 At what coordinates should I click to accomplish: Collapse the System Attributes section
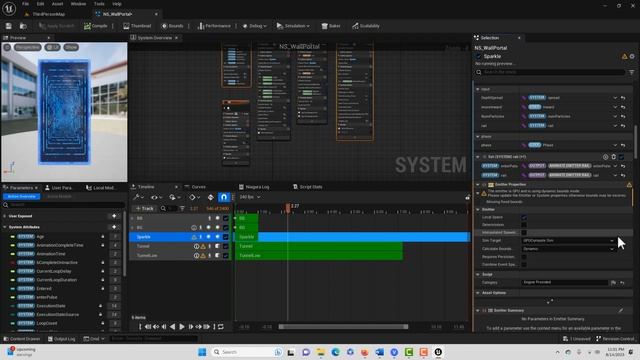click(x=5, y=227)
